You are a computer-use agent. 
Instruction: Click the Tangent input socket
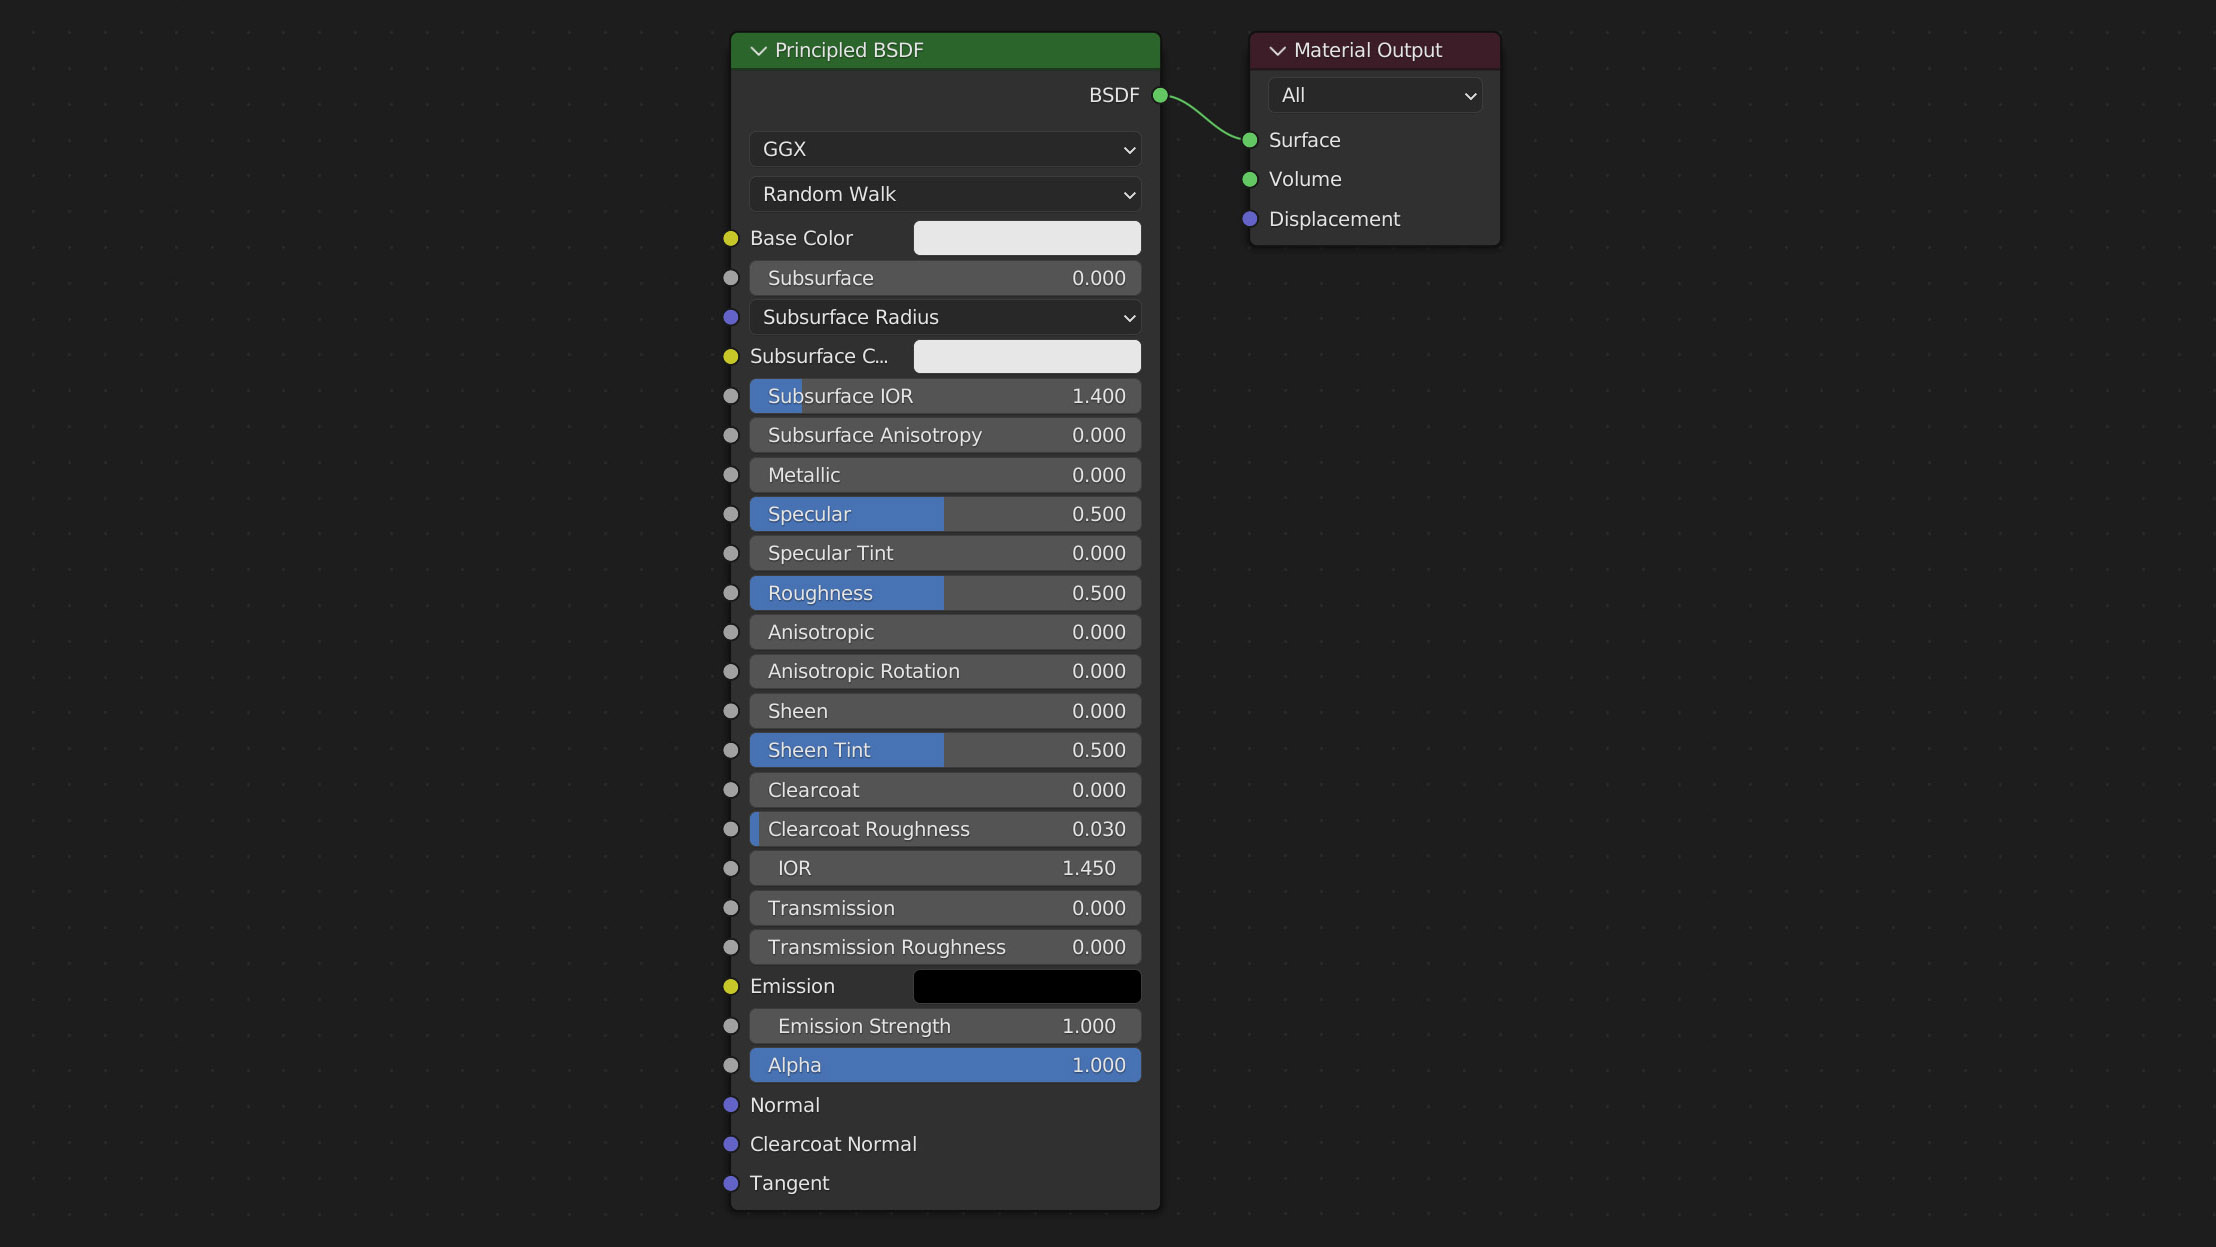tap(731, 1183)
